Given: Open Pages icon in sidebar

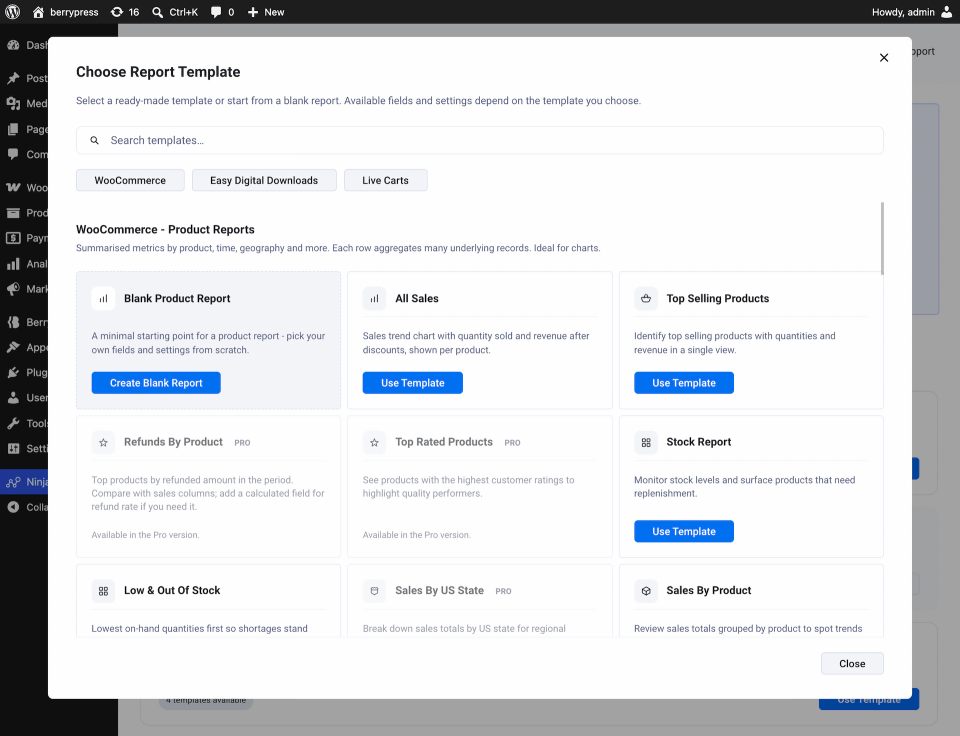Looking at the screenshot, I should click(x=13, y=129).
